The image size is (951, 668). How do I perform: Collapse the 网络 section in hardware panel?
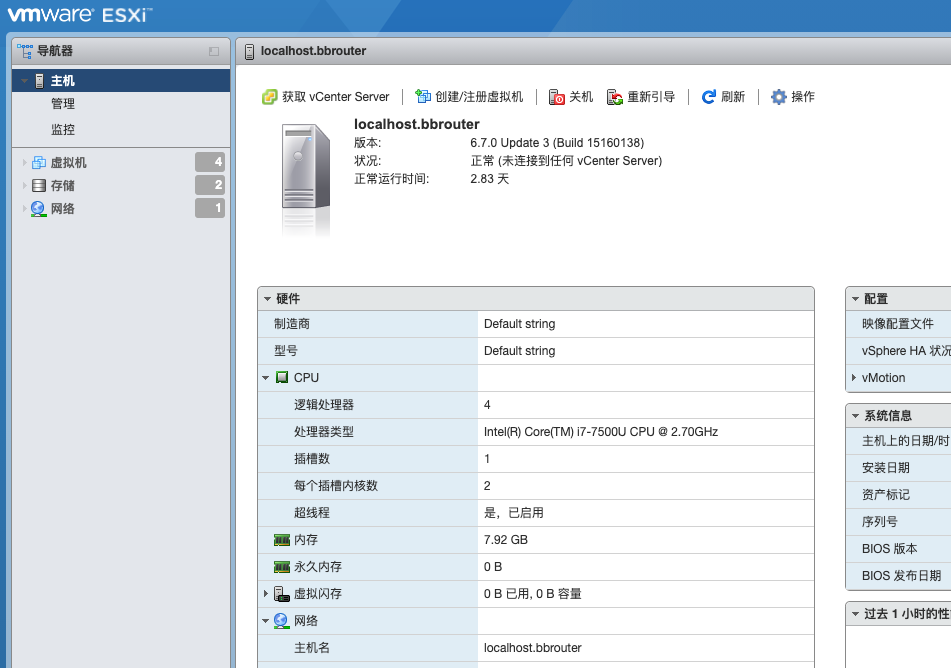(266, 621)
